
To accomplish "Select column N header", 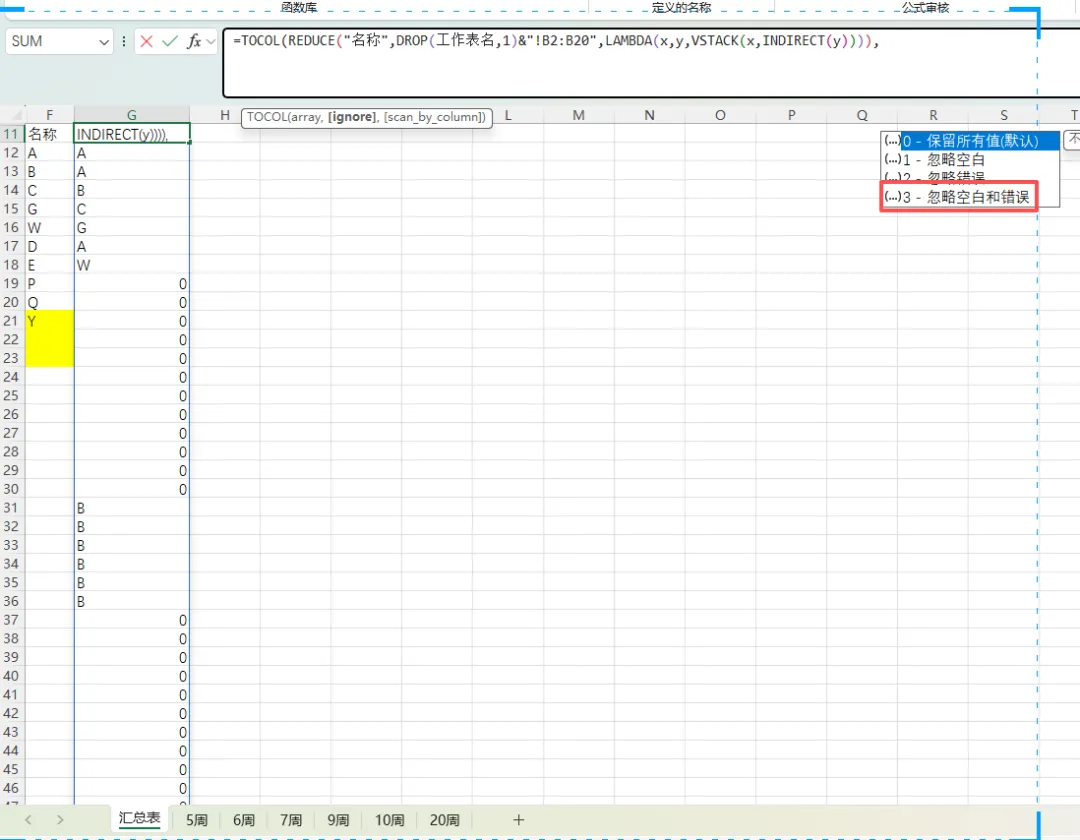I will 650,115.
